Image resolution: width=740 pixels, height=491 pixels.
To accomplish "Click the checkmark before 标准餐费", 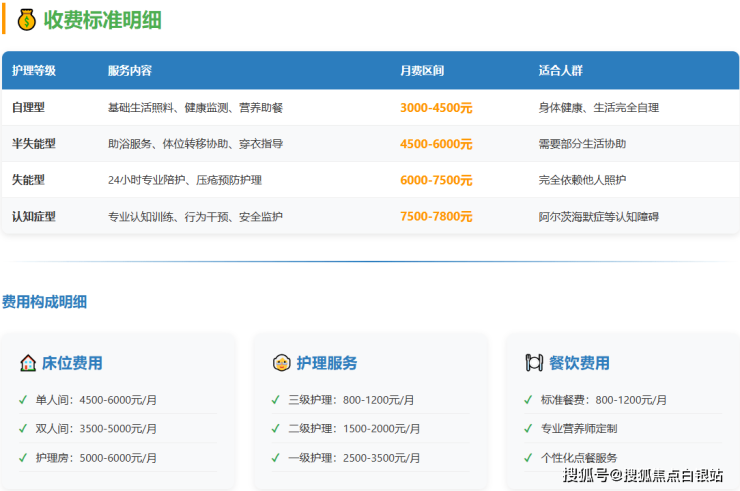I will [x=528, y=400].
